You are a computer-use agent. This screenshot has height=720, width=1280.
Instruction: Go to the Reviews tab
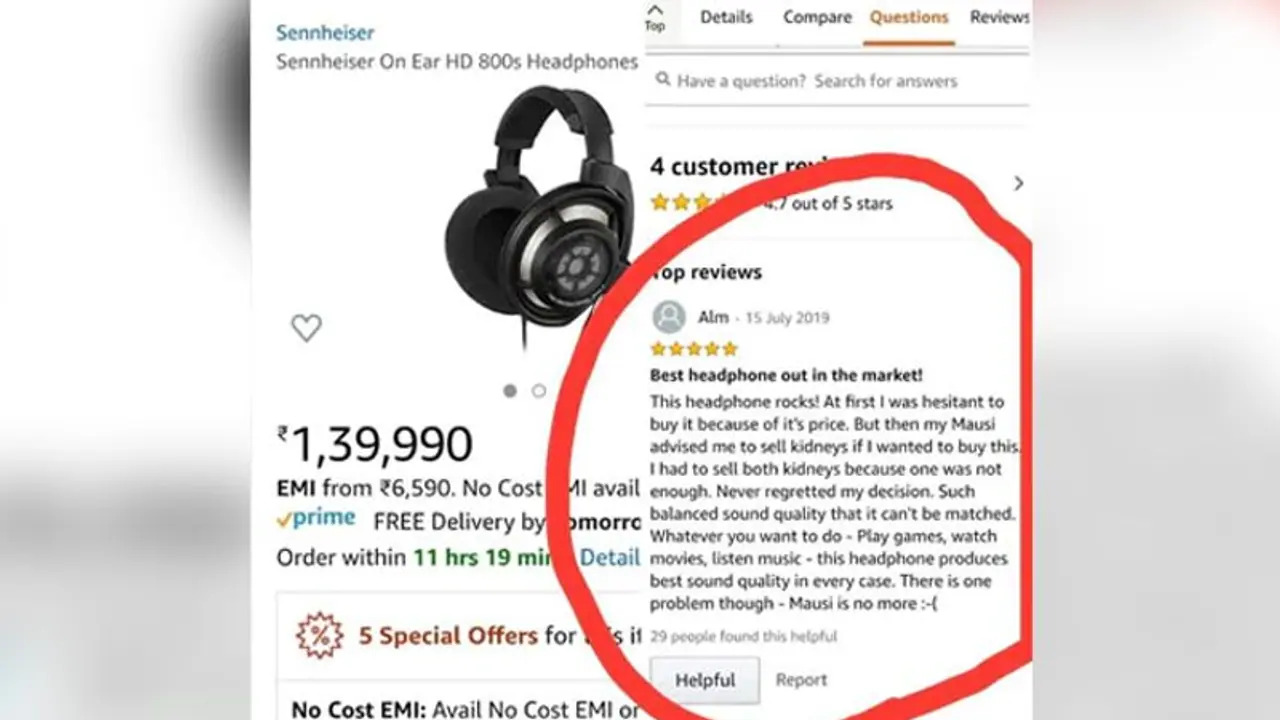click(999, 17)
